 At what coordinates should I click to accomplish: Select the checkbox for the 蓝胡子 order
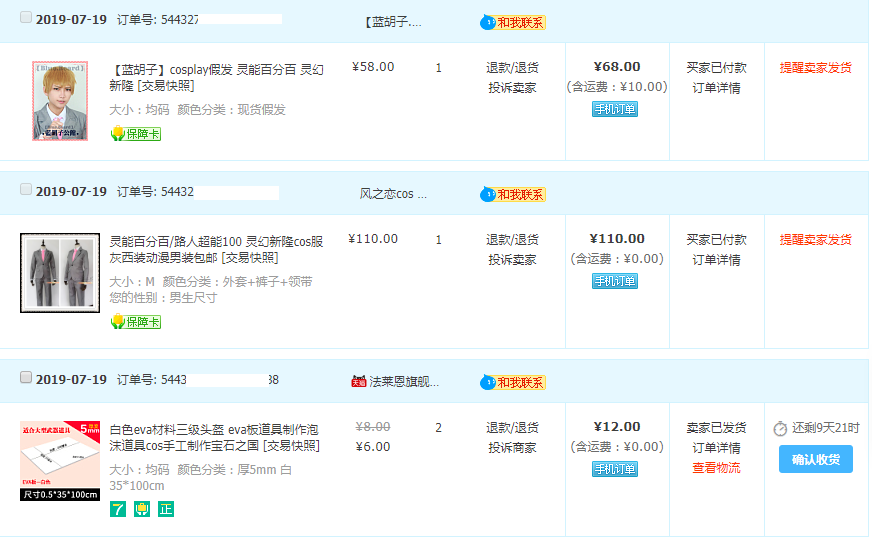pyautogui.click(x=26, y=18)
